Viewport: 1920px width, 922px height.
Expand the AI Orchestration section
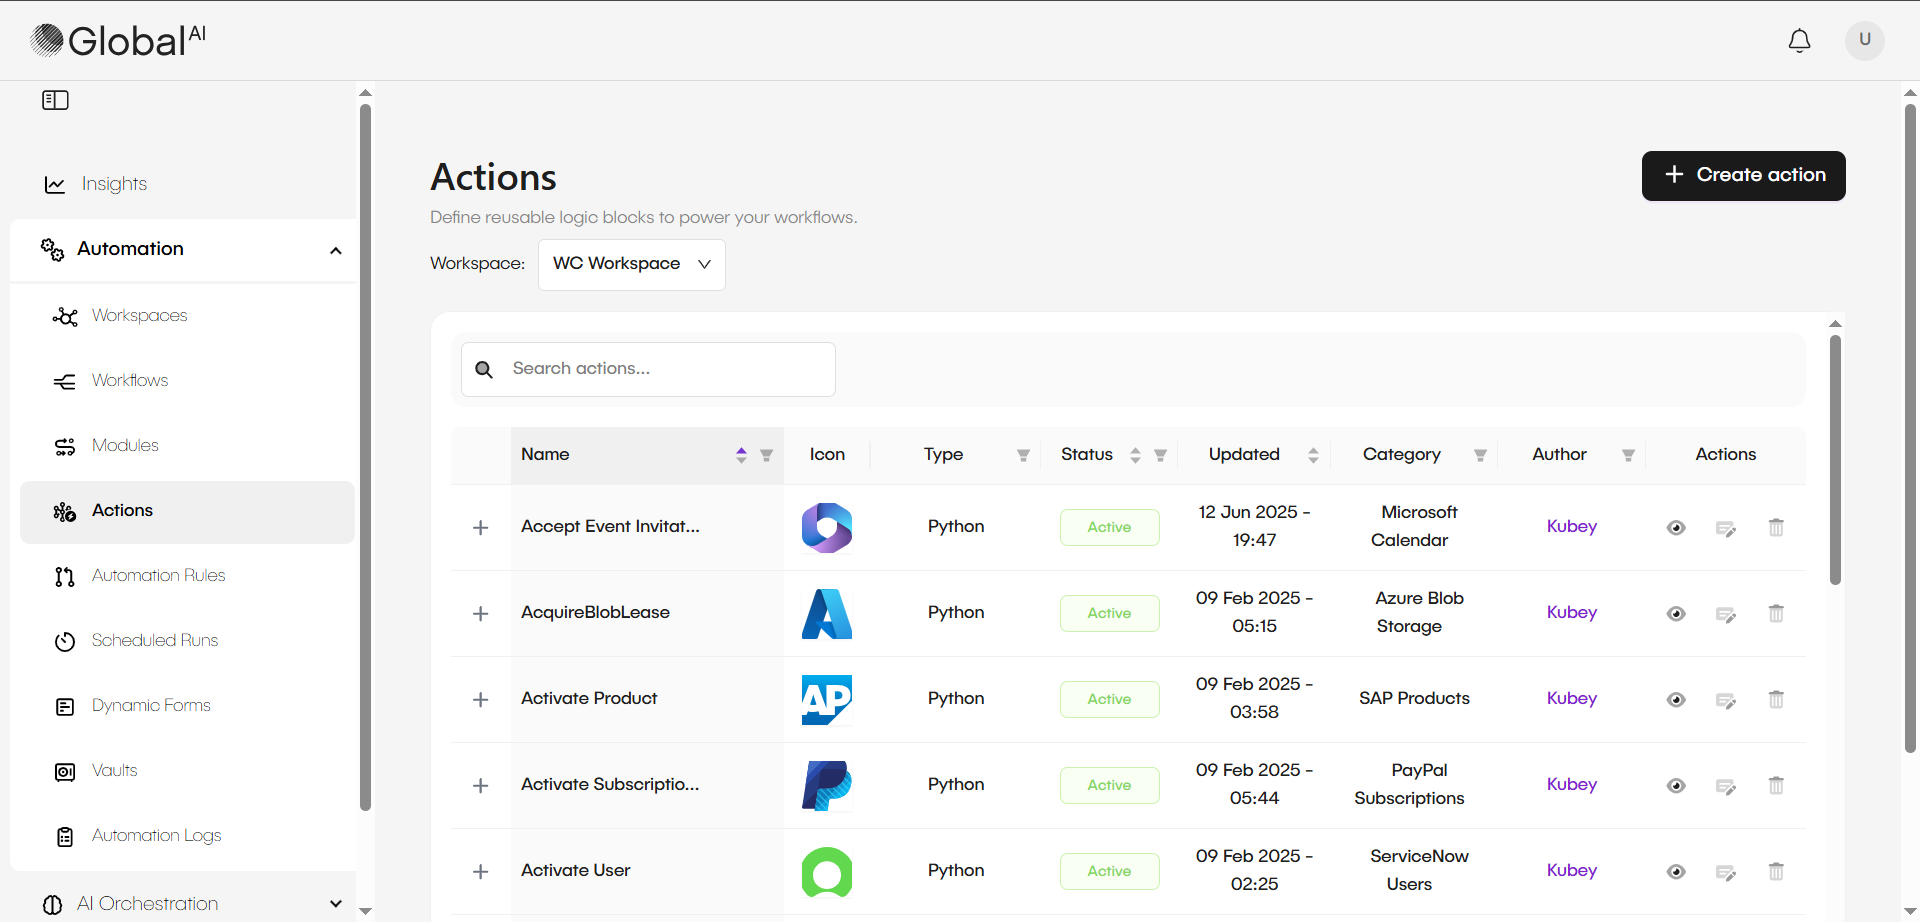(335, 904)
